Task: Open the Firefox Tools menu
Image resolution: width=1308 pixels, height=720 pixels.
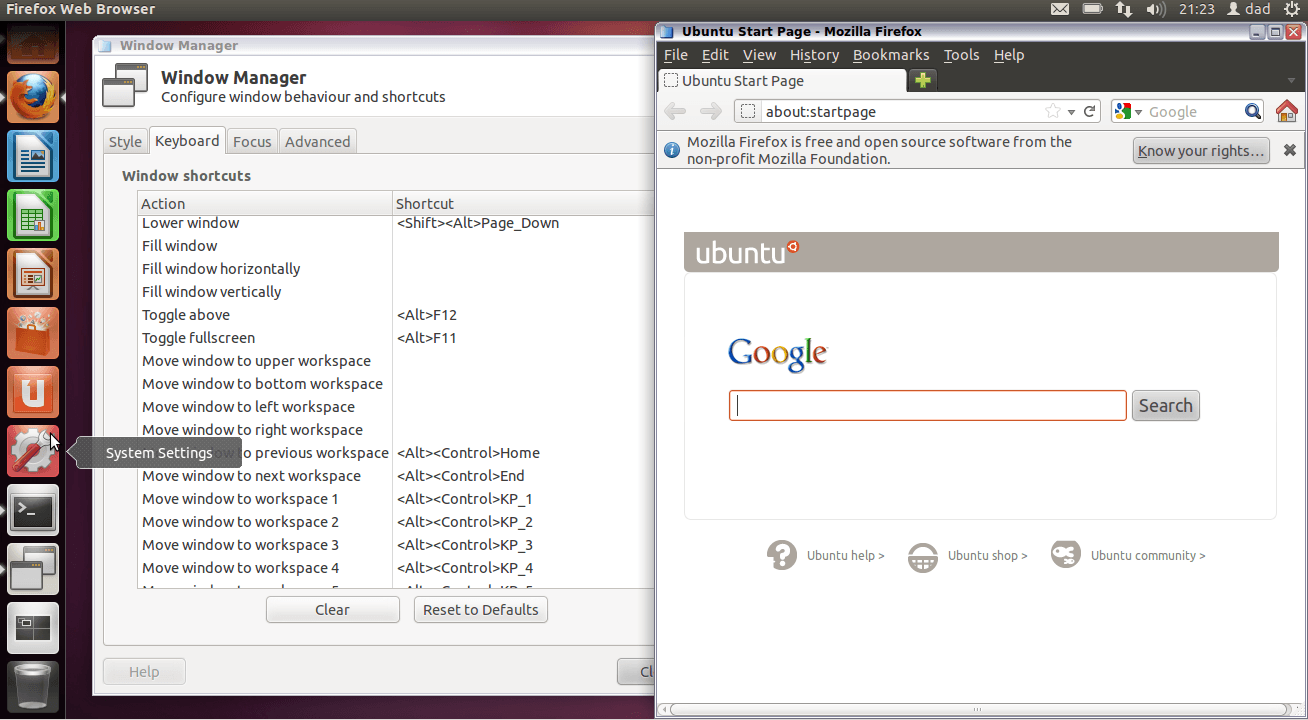Action: pyautogui.click(x=962, y=55)
